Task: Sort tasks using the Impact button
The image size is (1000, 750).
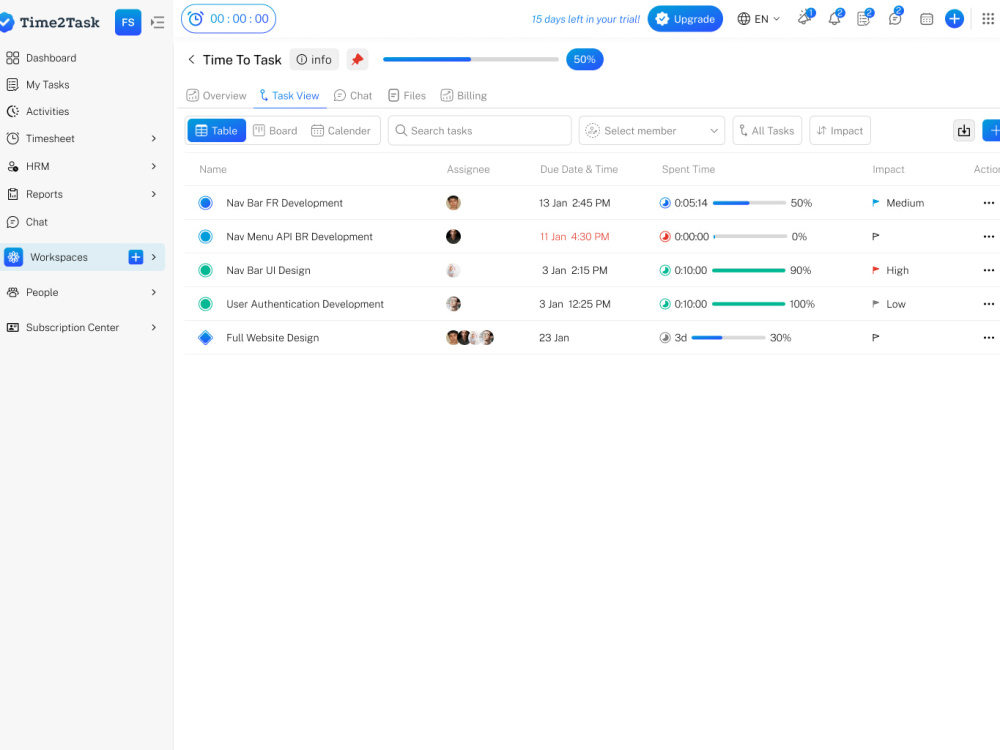Action: pyautogui.click(x=840, y=131)
